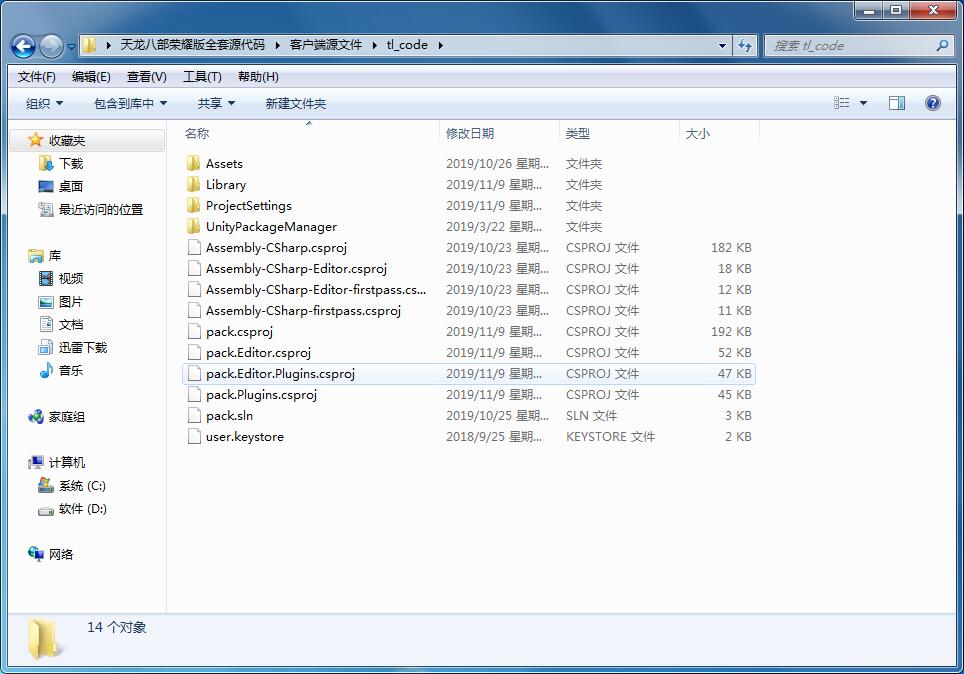Select the Assets folder icon

[x=194, y=163]
